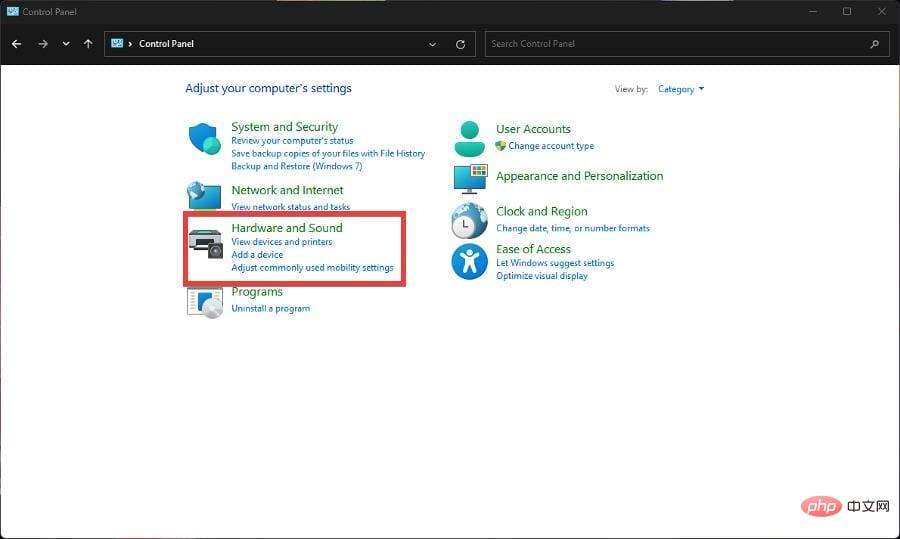Screen dimensions: 900x539
Task: Navigate up one level with the up arrow
Action: (x=88, y=44)
